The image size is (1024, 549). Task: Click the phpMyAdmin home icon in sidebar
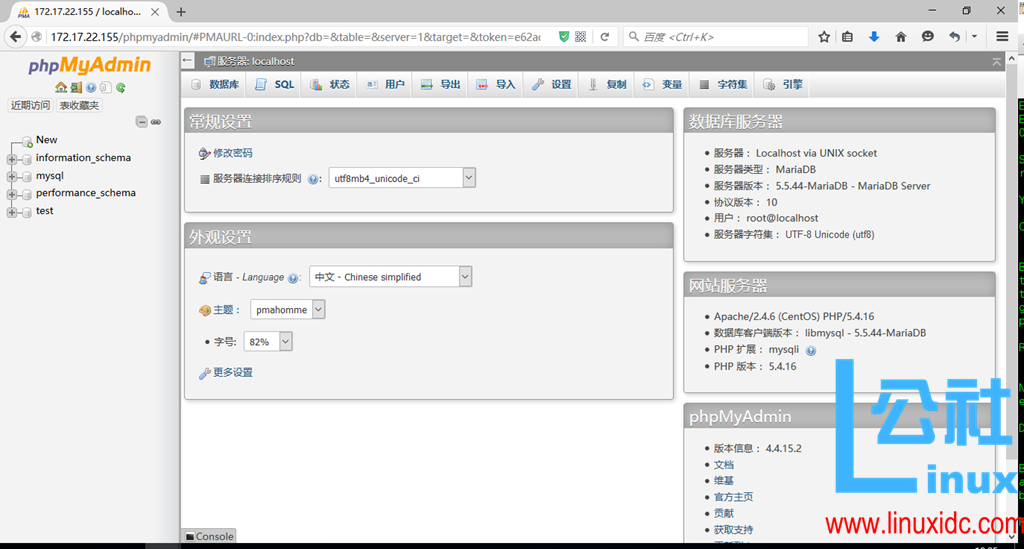click(61, 87)
